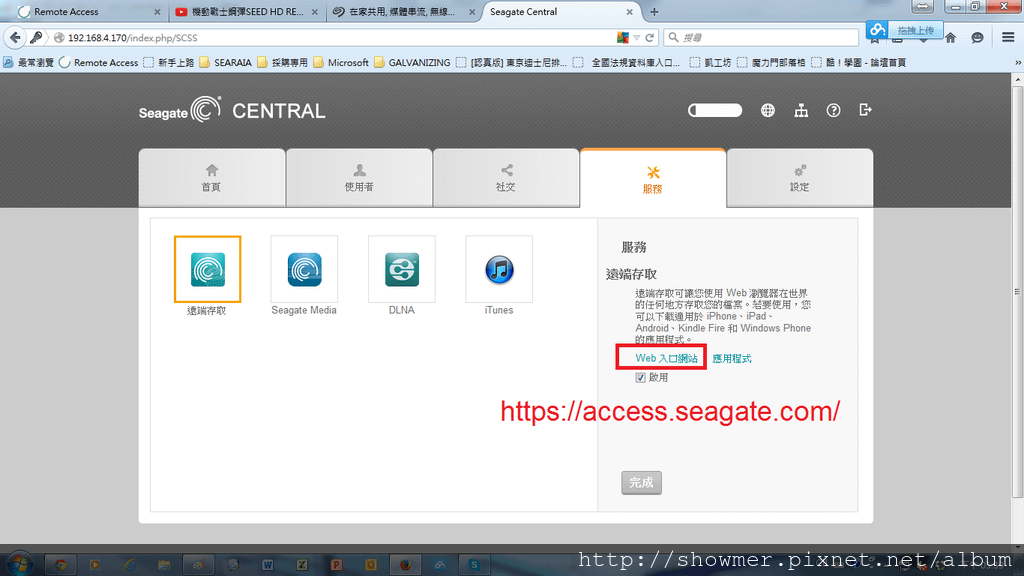
Task: Open the 最常瀏覽 most visited bookmark
Action: (28, 63)
